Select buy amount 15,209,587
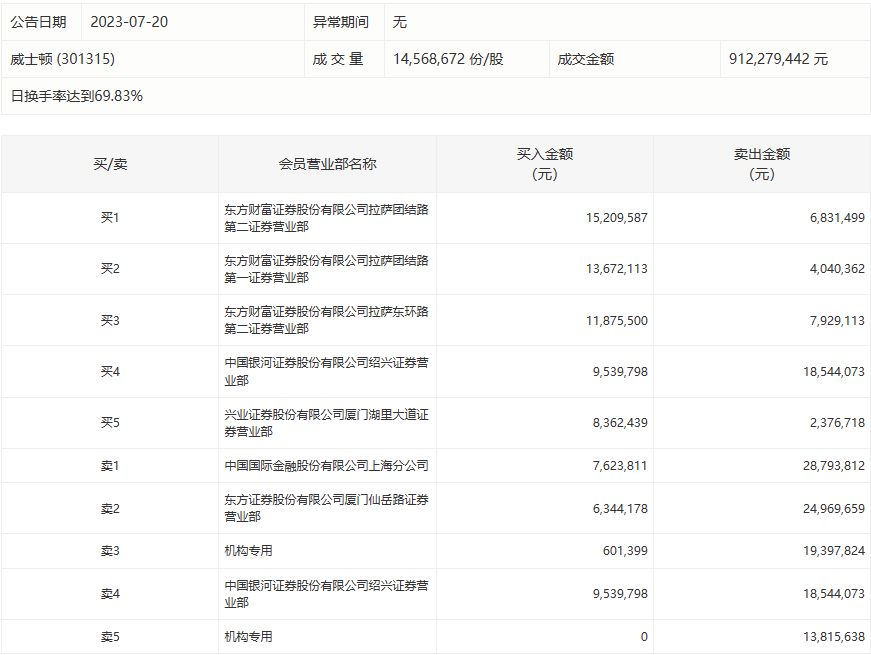 (617, 218)
